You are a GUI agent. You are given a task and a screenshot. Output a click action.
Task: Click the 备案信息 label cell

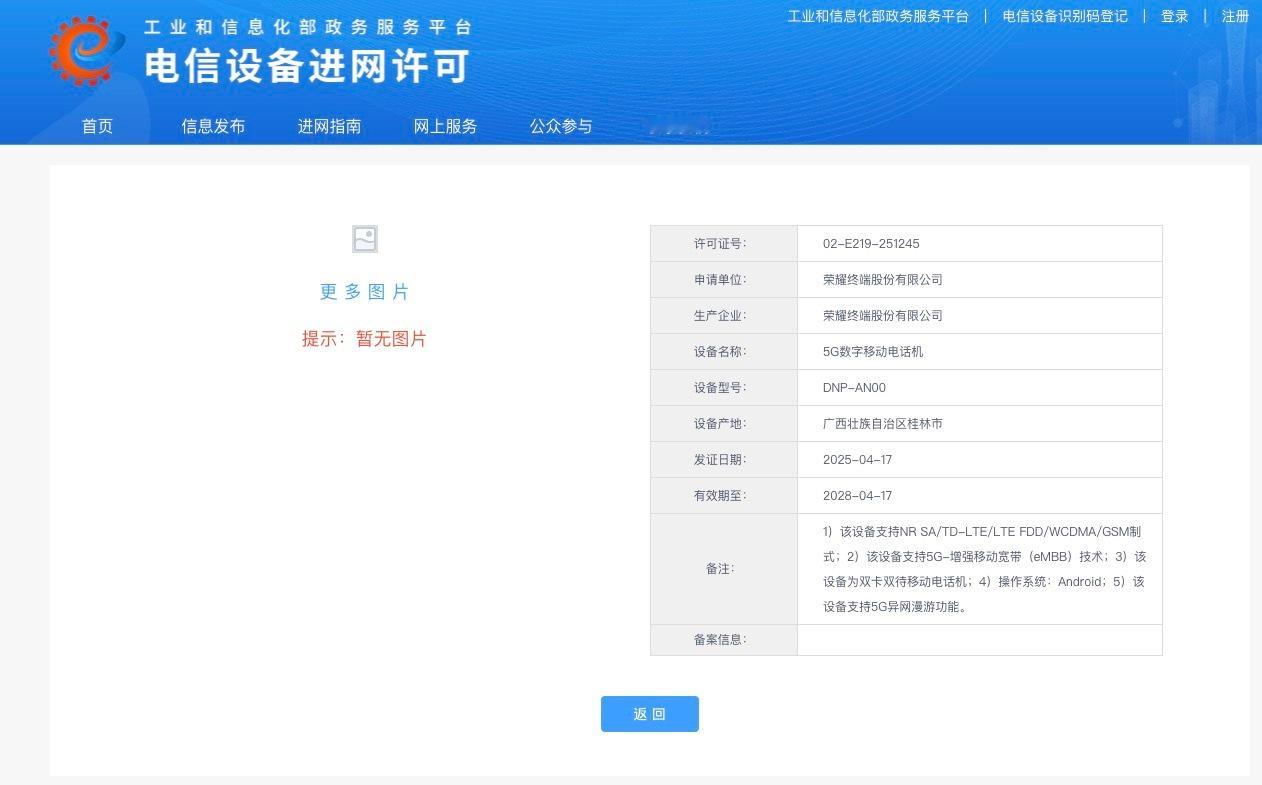click(x=724, y=640)
